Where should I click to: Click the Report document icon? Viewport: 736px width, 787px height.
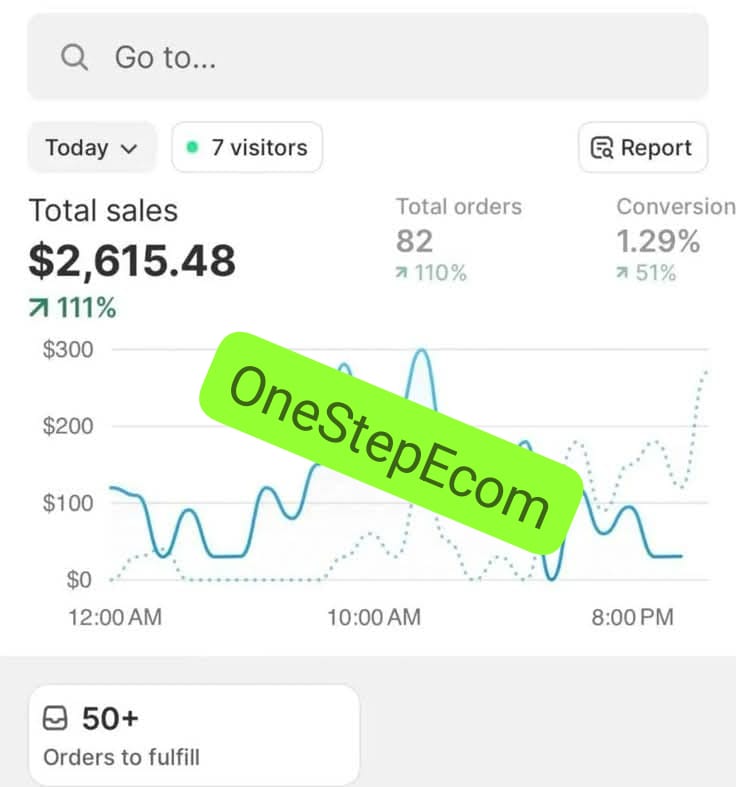click(x=601, y=148)
